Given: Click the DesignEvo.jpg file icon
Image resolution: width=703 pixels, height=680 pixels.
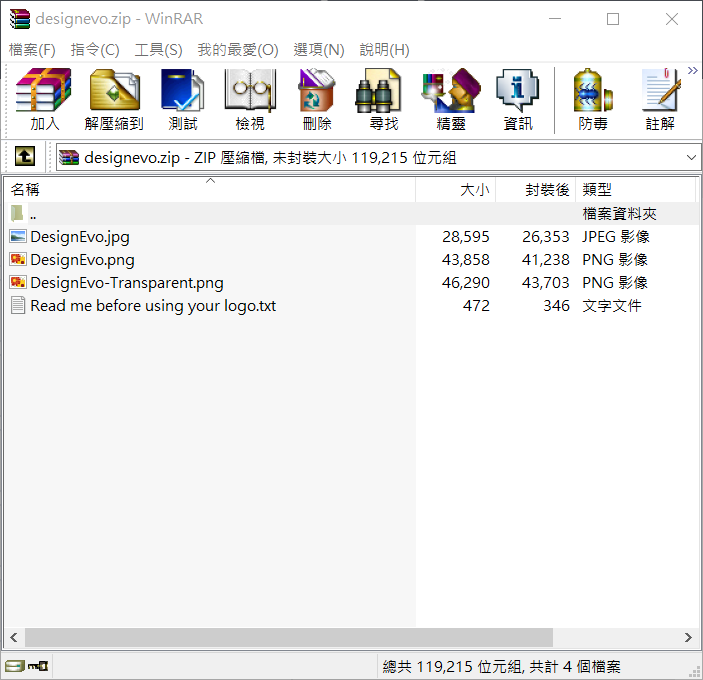Looking at the screenshot, I should pos(18,236).
